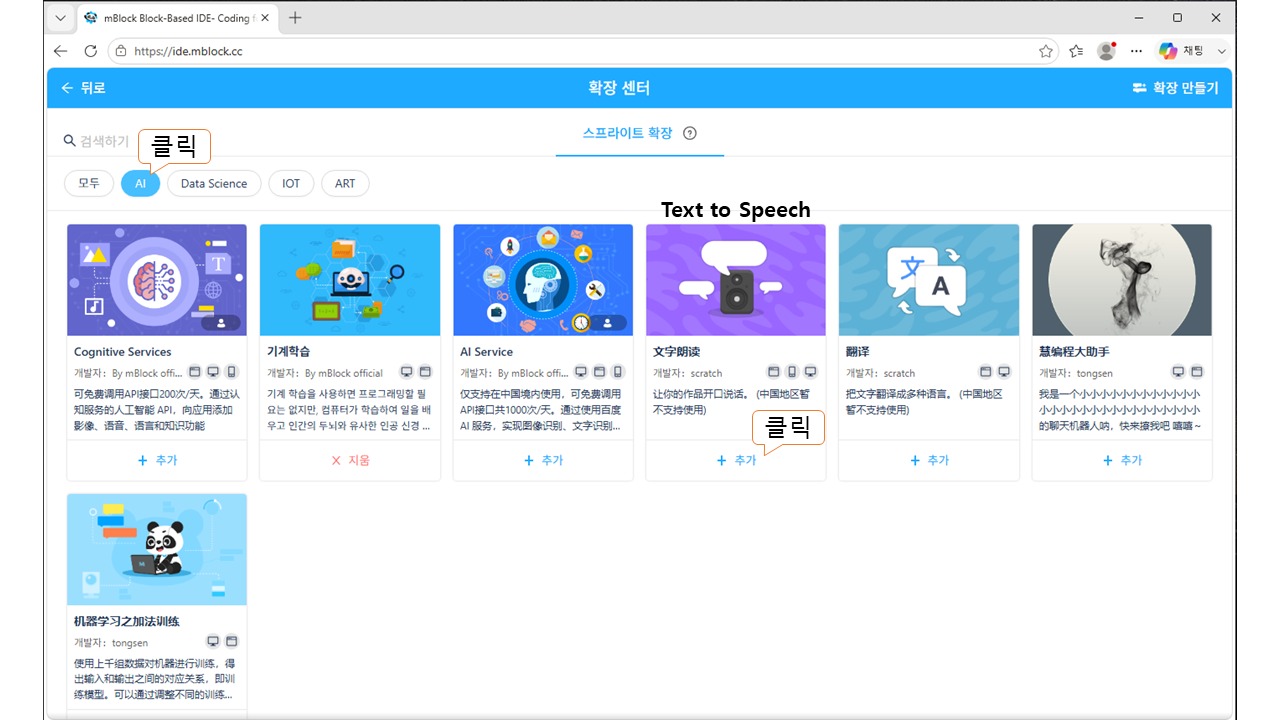Filter extensions by 모두
The image size is (1280, 720).
pyautogui.click(x=89, y=183)
